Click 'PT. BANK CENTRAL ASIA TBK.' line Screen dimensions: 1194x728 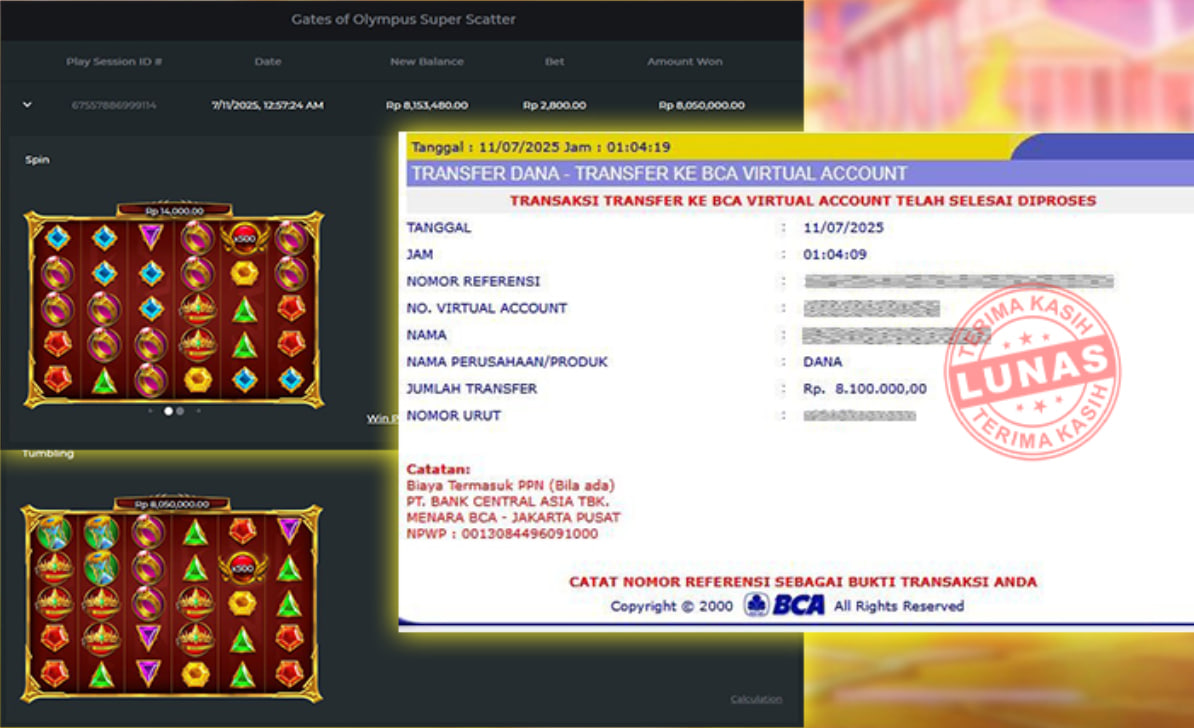(507, 501)
